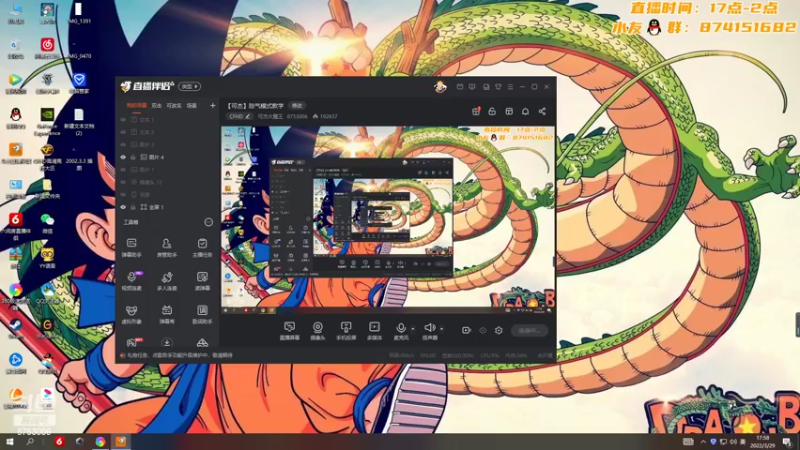Viewport: 800px width, 450px height.
Task: Toggle visibility of 文本 1 source
Action: coord(123,119)
